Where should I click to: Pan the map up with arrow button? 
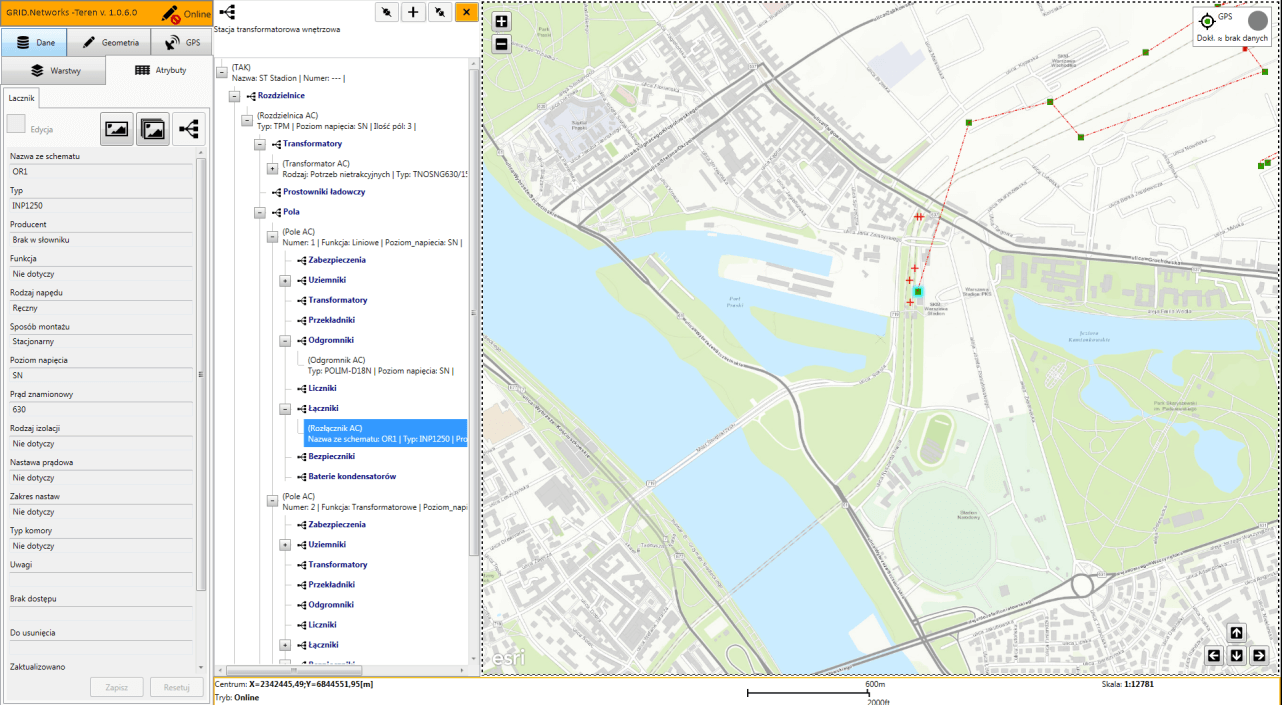tap(1236, 633)
